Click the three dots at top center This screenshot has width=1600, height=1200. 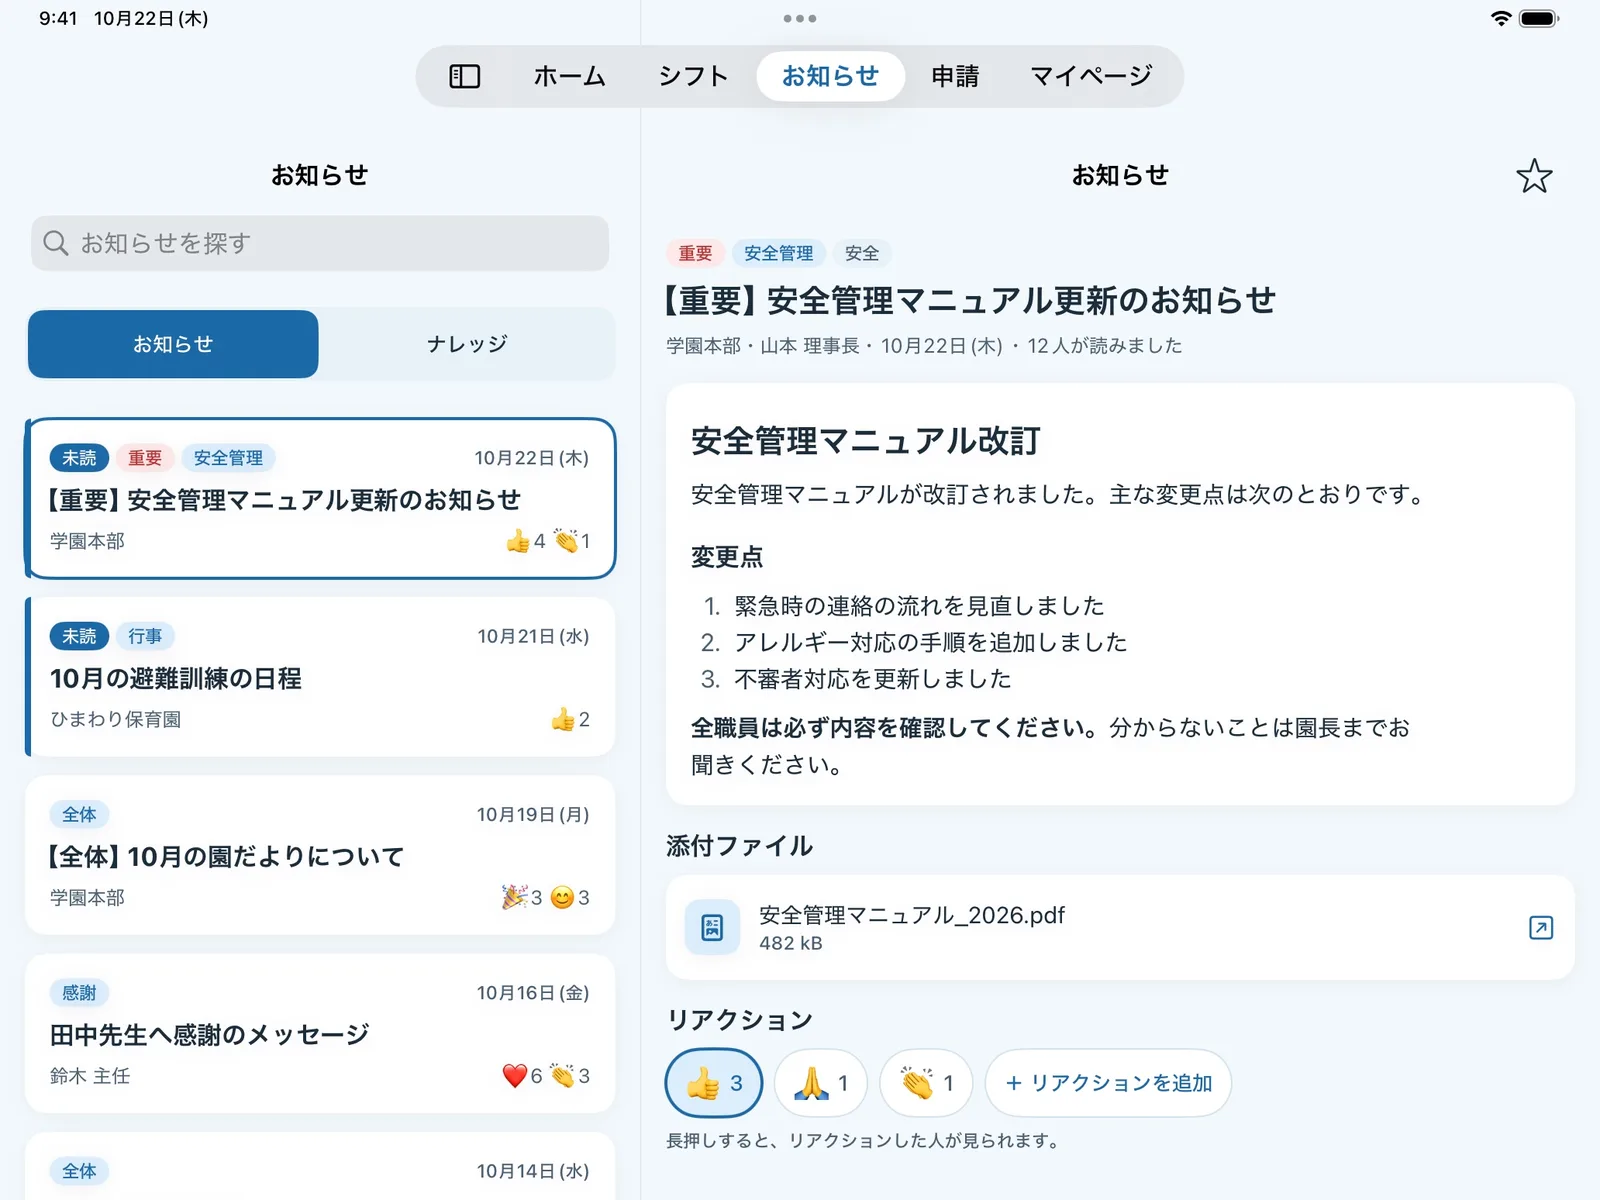800,18
